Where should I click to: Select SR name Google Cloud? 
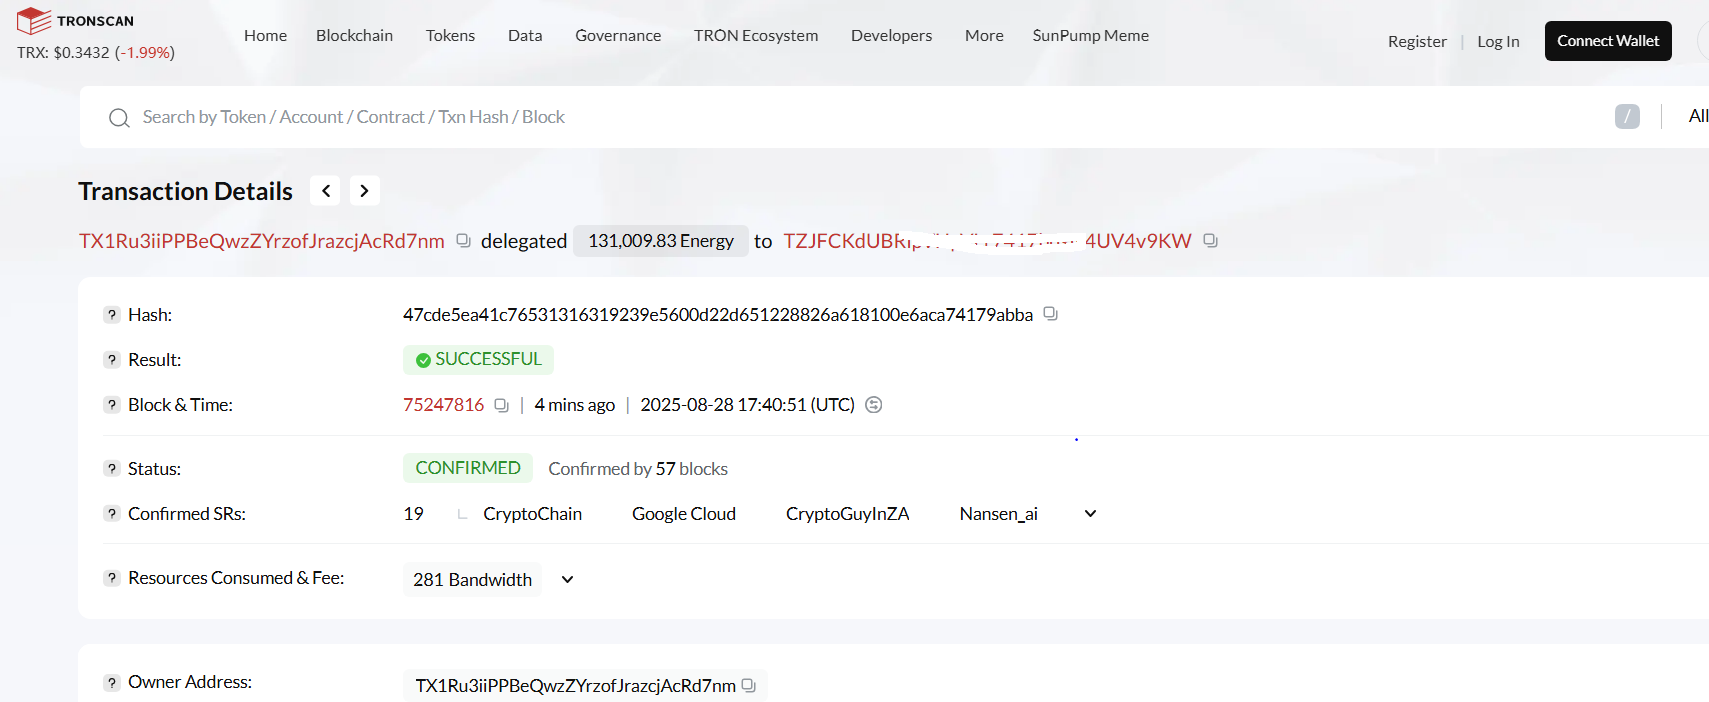[x=684, y=514]
